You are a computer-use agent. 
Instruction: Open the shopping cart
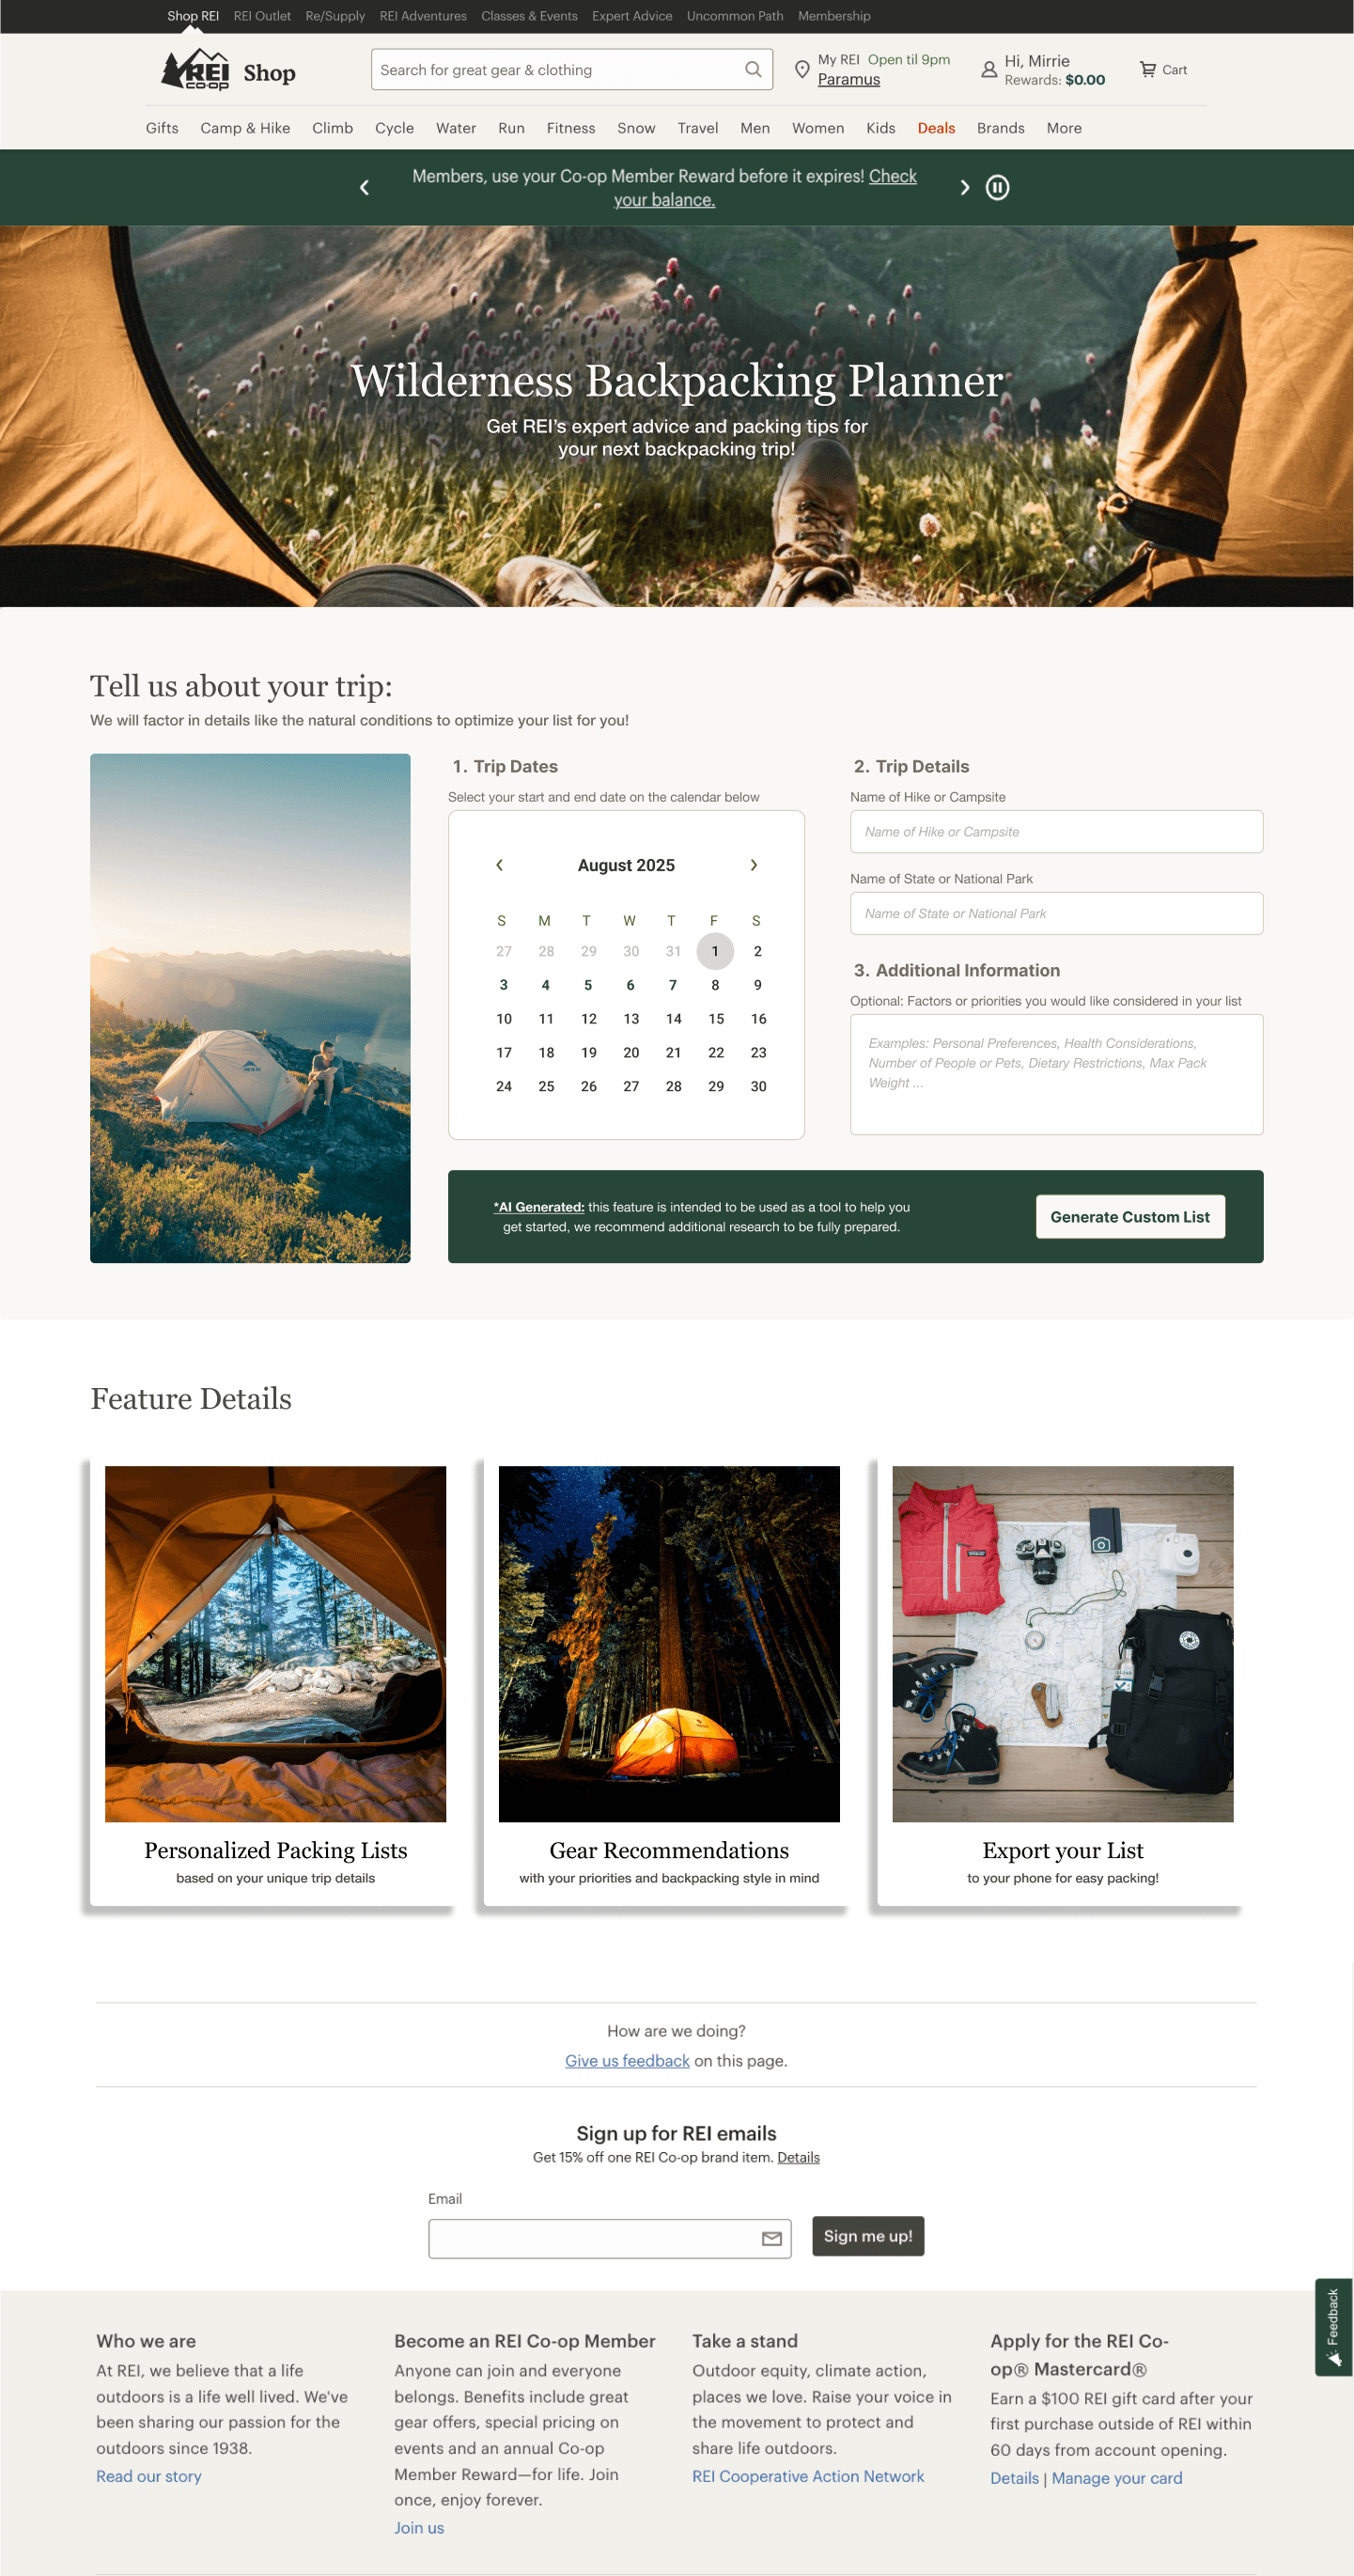1163,70
